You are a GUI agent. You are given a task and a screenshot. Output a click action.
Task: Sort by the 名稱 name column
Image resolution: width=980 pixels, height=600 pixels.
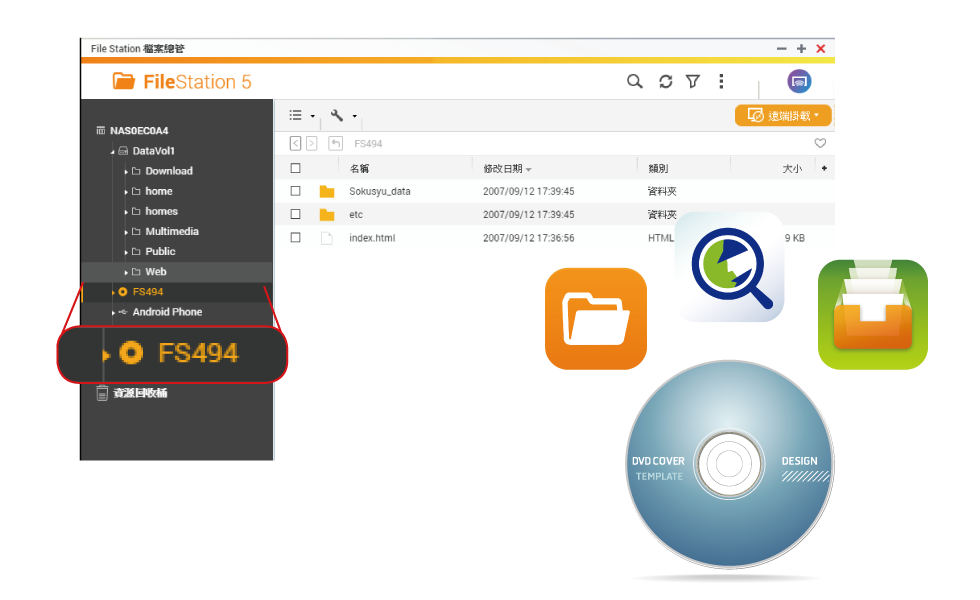(359, 168)
